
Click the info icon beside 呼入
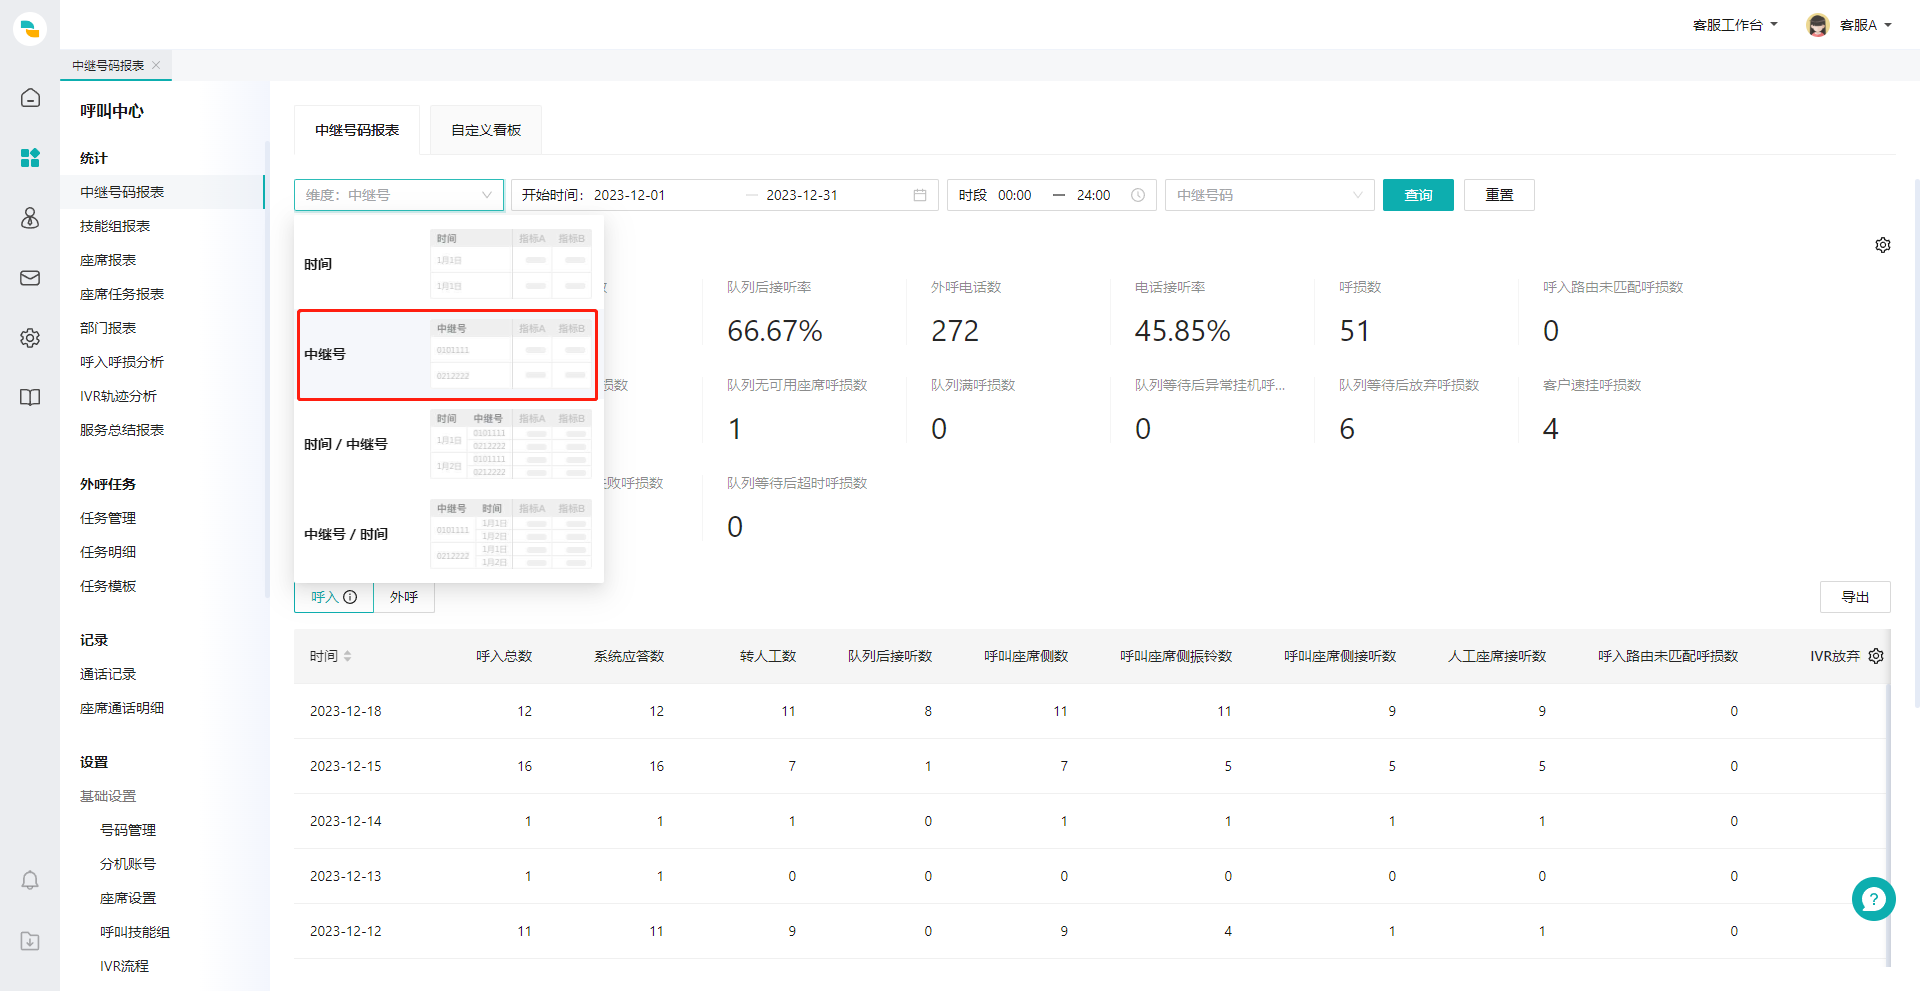point(350,597)
